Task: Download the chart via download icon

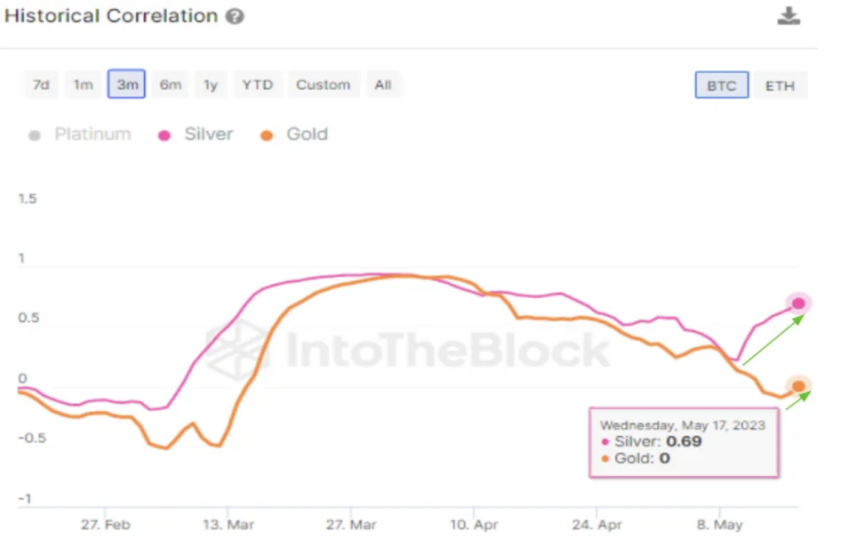Action: click(x=788, y=16)
